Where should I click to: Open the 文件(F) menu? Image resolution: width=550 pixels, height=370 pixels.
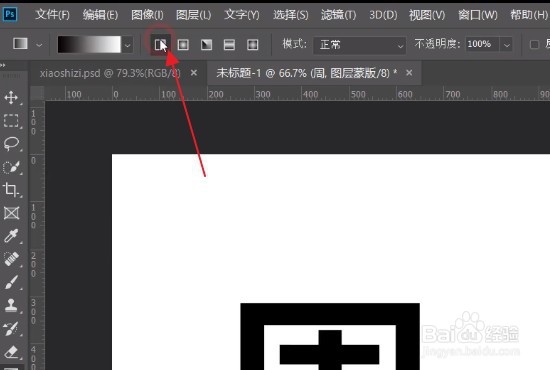[52, 15]
